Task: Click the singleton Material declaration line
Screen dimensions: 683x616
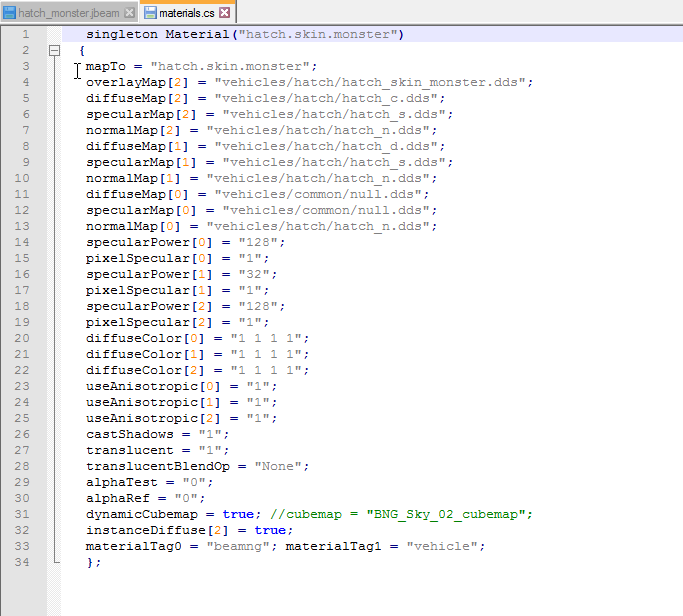Action: click(245, 34)
